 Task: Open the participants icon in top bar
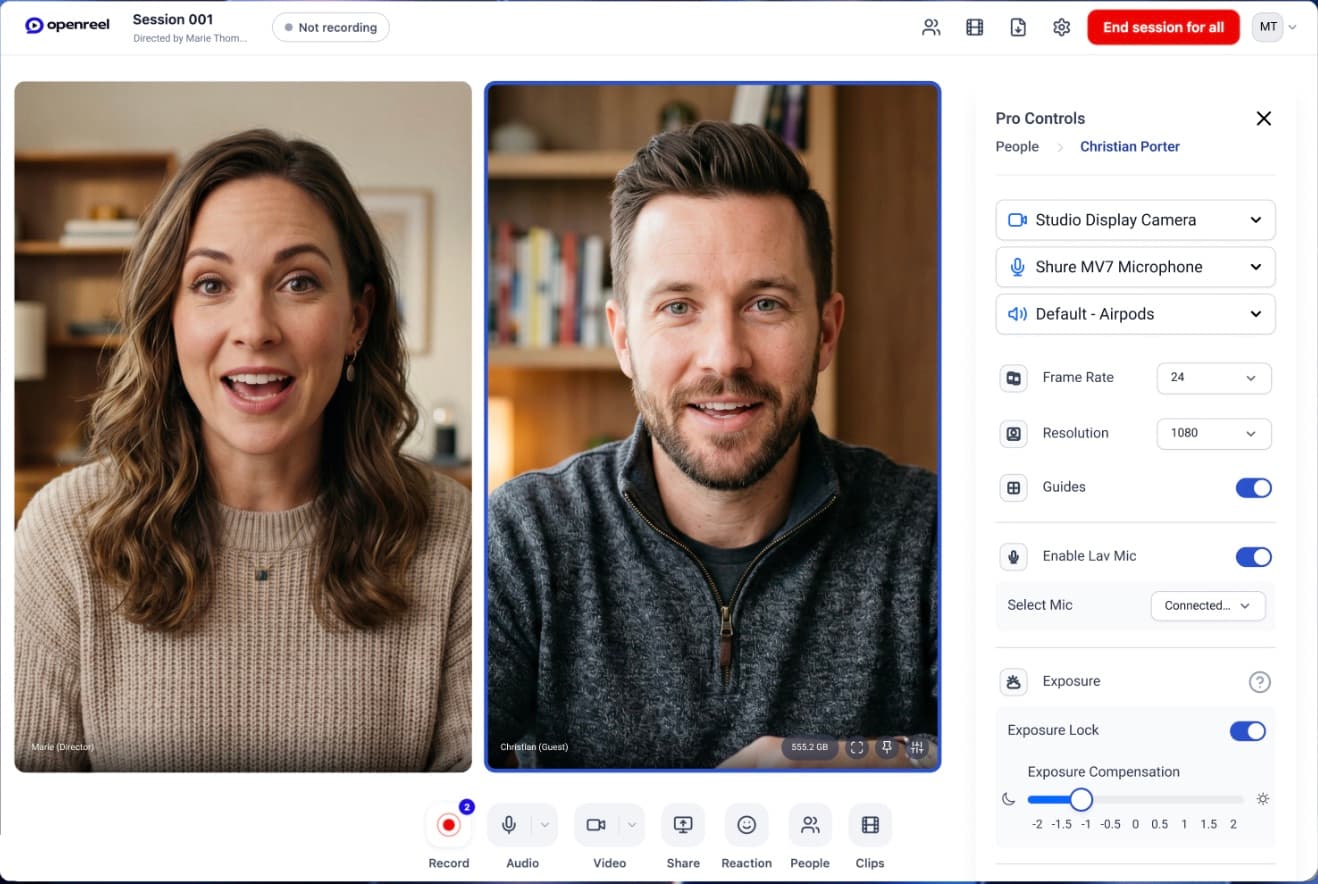point(931,27)
